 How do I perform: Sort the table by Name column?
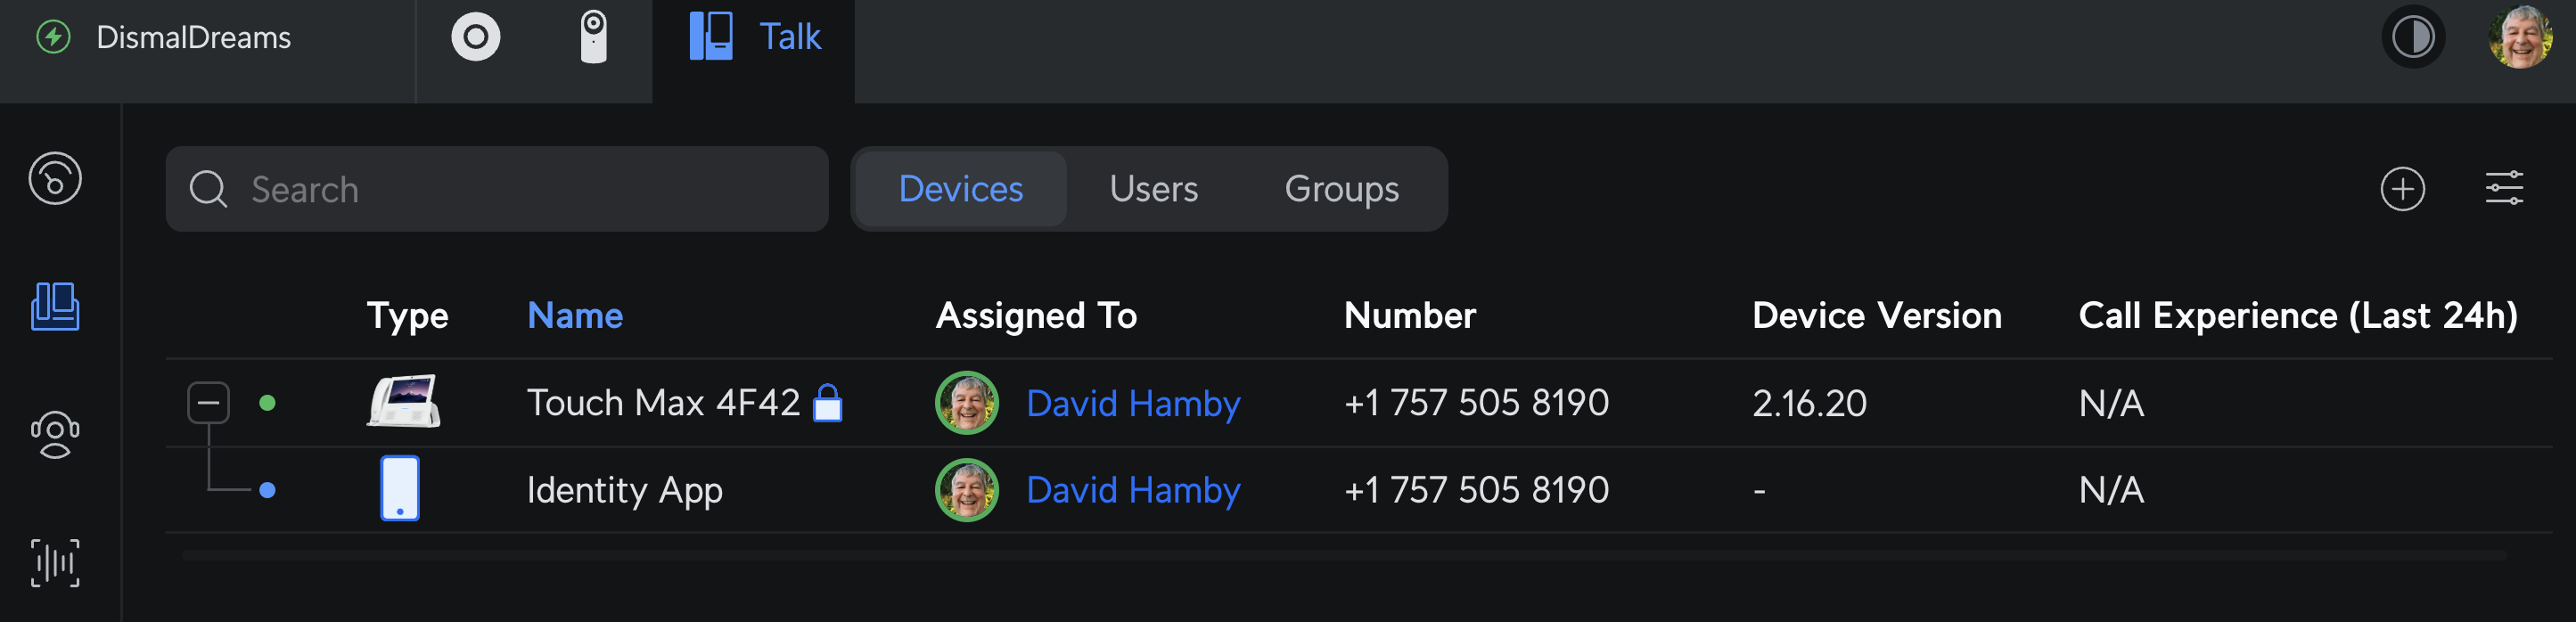pyautogui.click(x=575, y=316)
